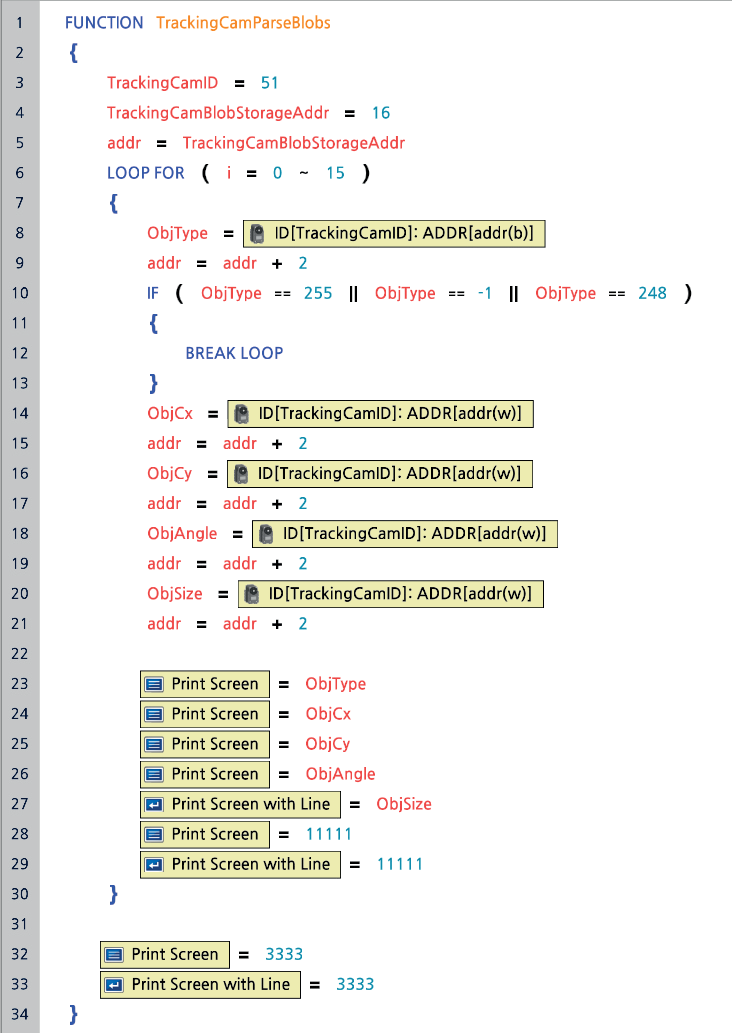Viewport: 732px width, 1033px height.
Task: Select the BREAK LOOP statement
Action: [x=234, y=353]
